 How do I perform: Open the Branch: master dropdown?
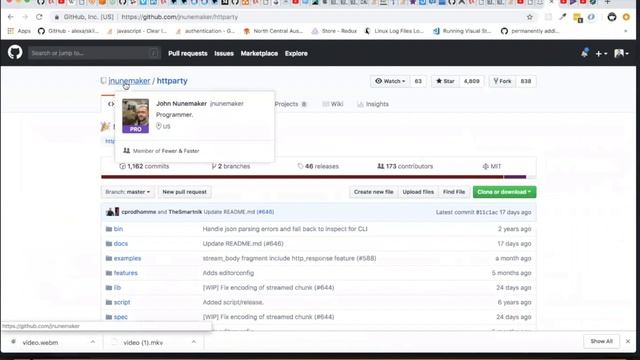coord(128,192)
